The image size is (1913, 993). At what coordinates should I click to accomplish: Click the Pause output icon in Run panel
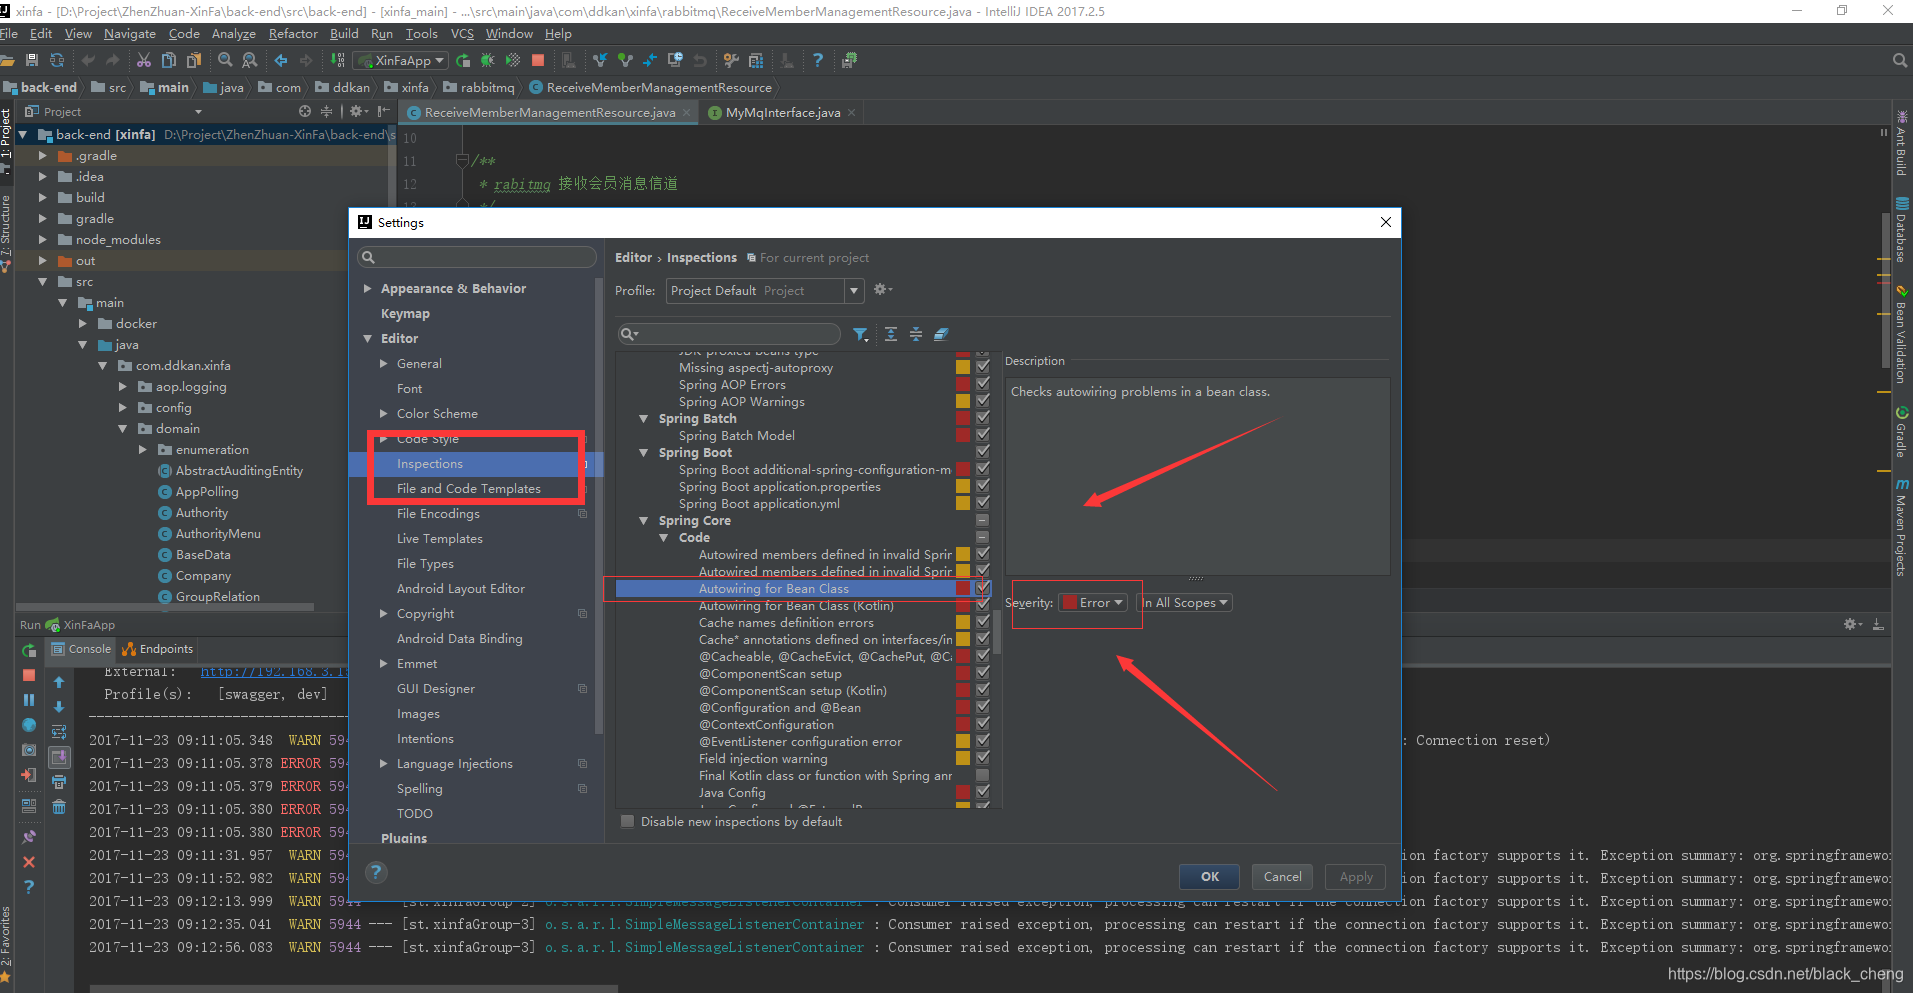coord(29,700)
